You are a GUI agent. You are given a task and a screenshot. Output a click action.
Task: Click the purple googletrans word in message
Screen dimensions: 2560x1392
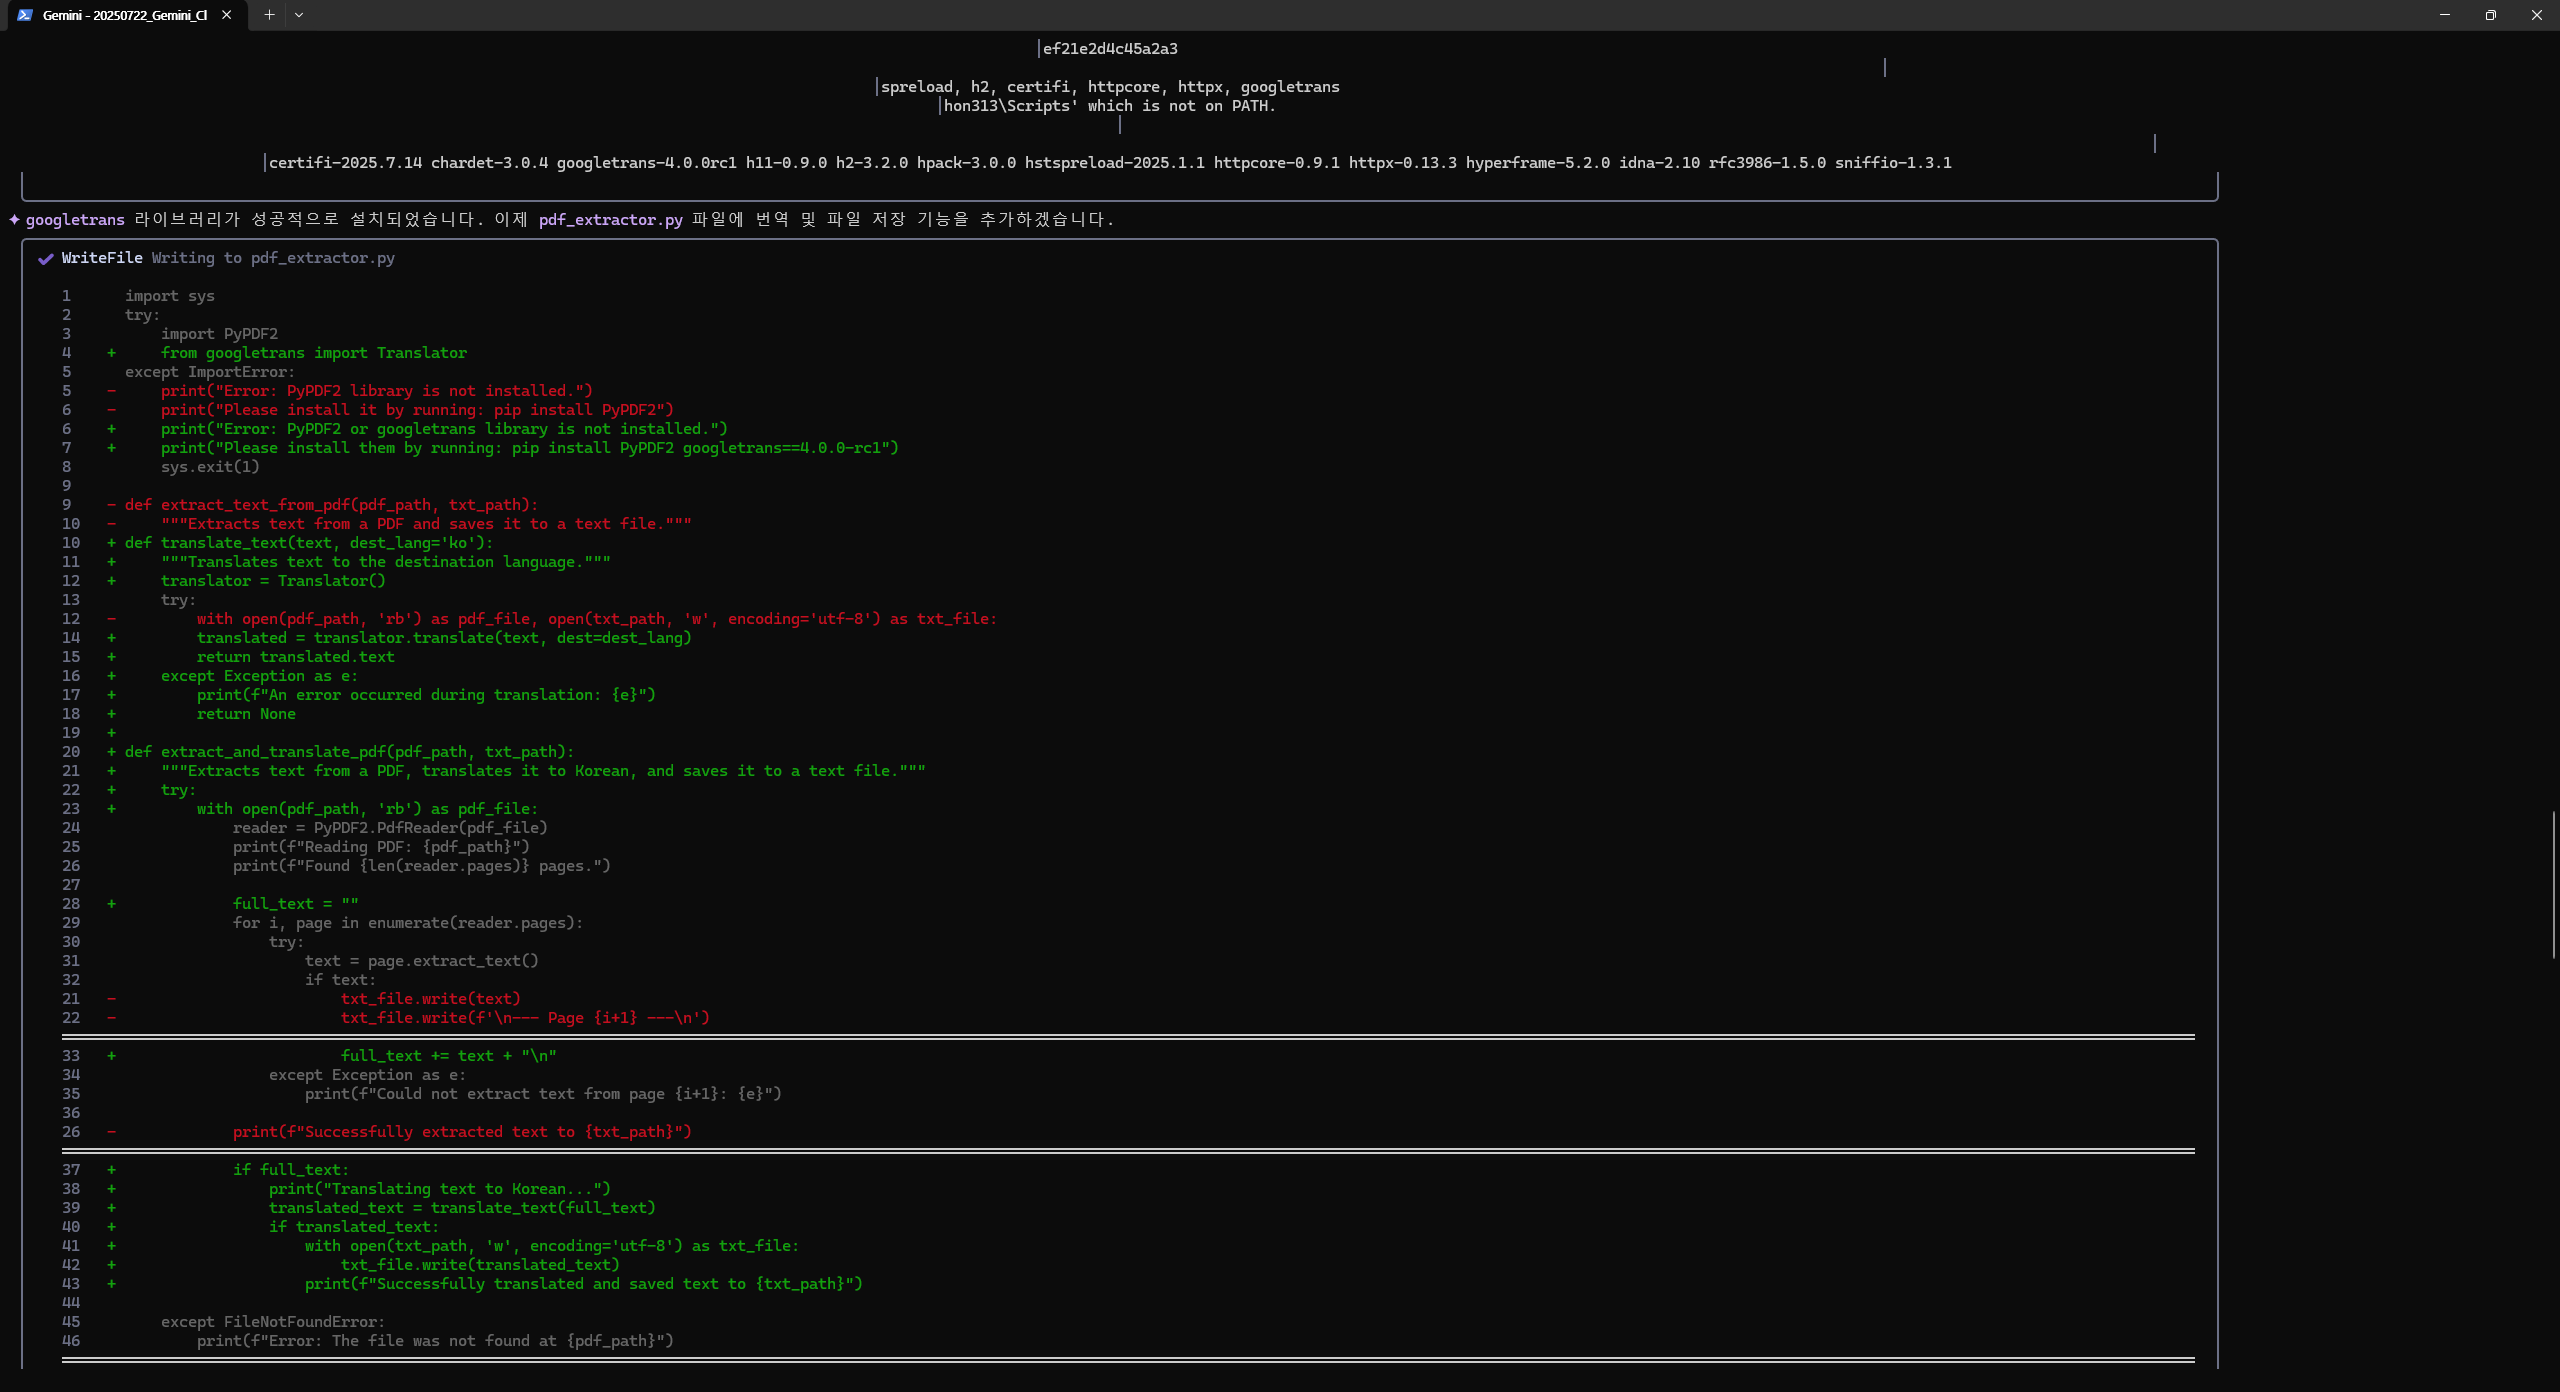click(75, 220)
